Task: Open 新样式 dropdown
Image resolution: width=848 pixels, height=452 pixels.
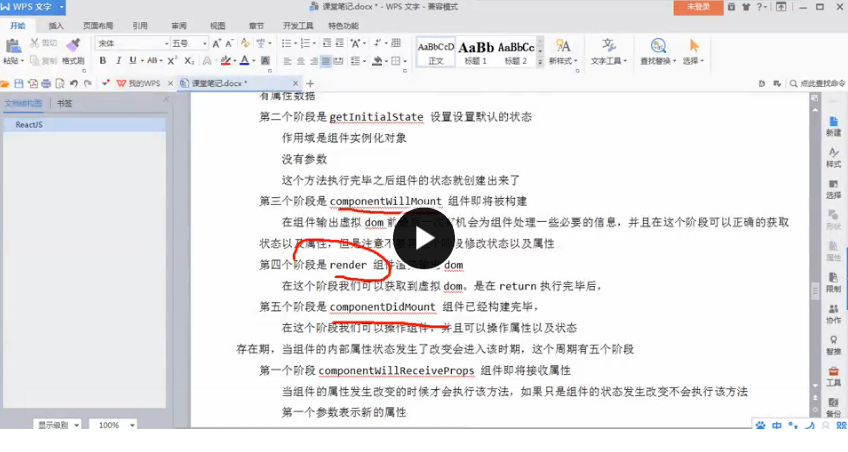Action: click(x=563, y=61)
